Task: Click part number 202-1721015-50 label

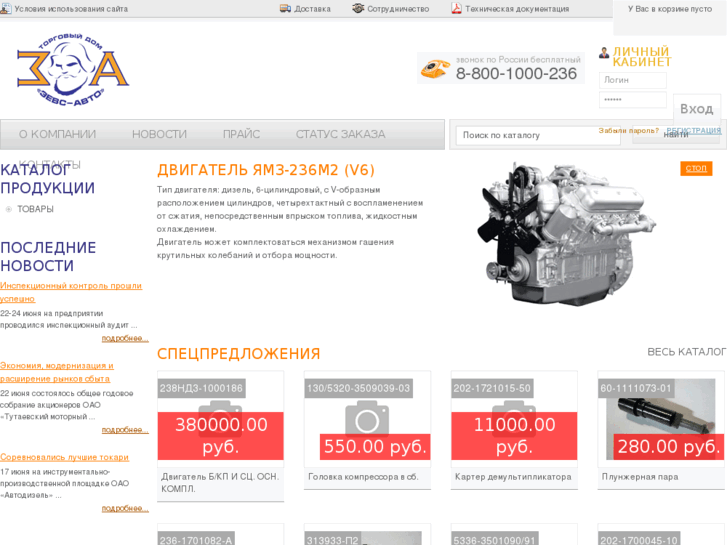Action: [x=492, y=388]
